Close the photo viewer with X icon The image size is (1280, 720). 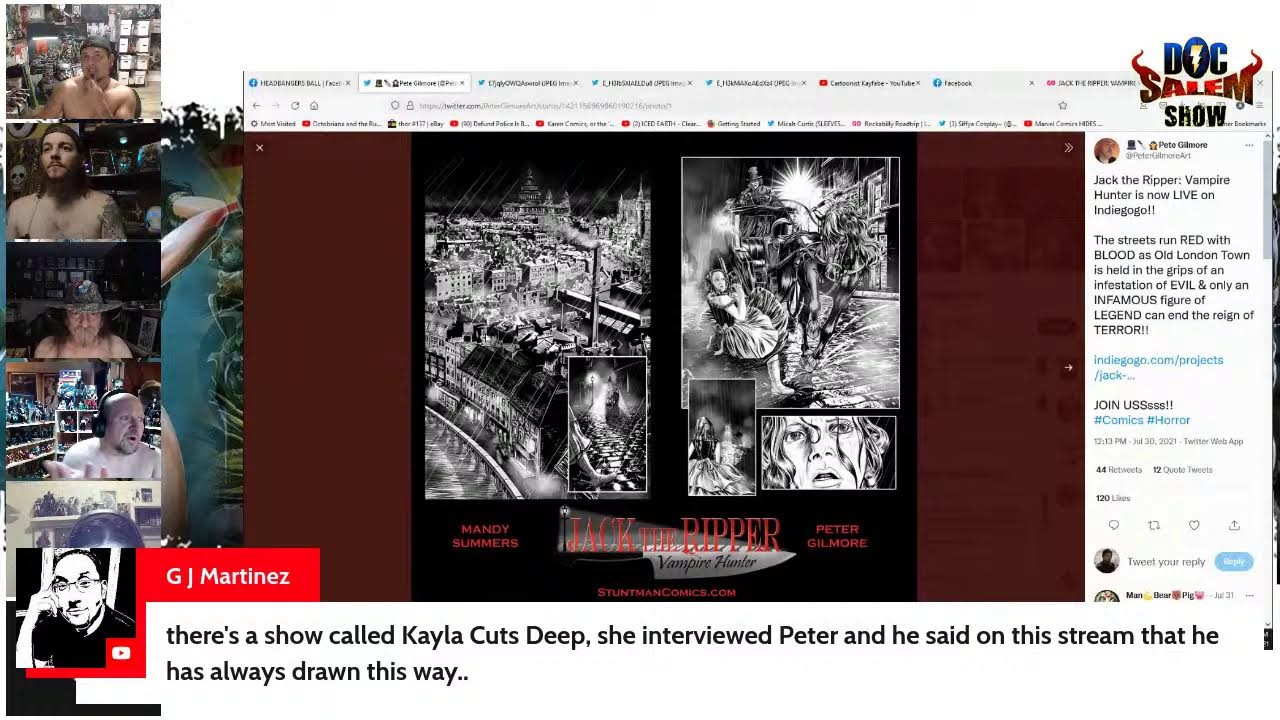(x=259, y=148)
